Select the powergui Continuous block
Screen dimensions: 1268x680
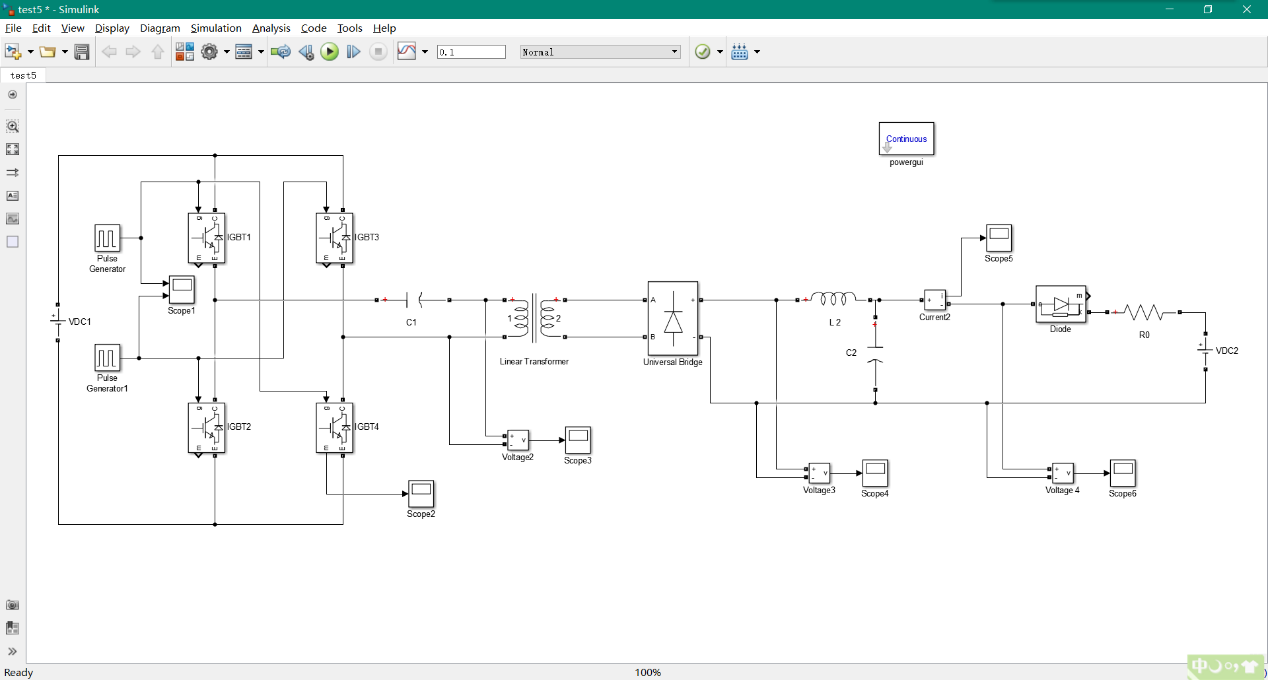coord(906,139)
